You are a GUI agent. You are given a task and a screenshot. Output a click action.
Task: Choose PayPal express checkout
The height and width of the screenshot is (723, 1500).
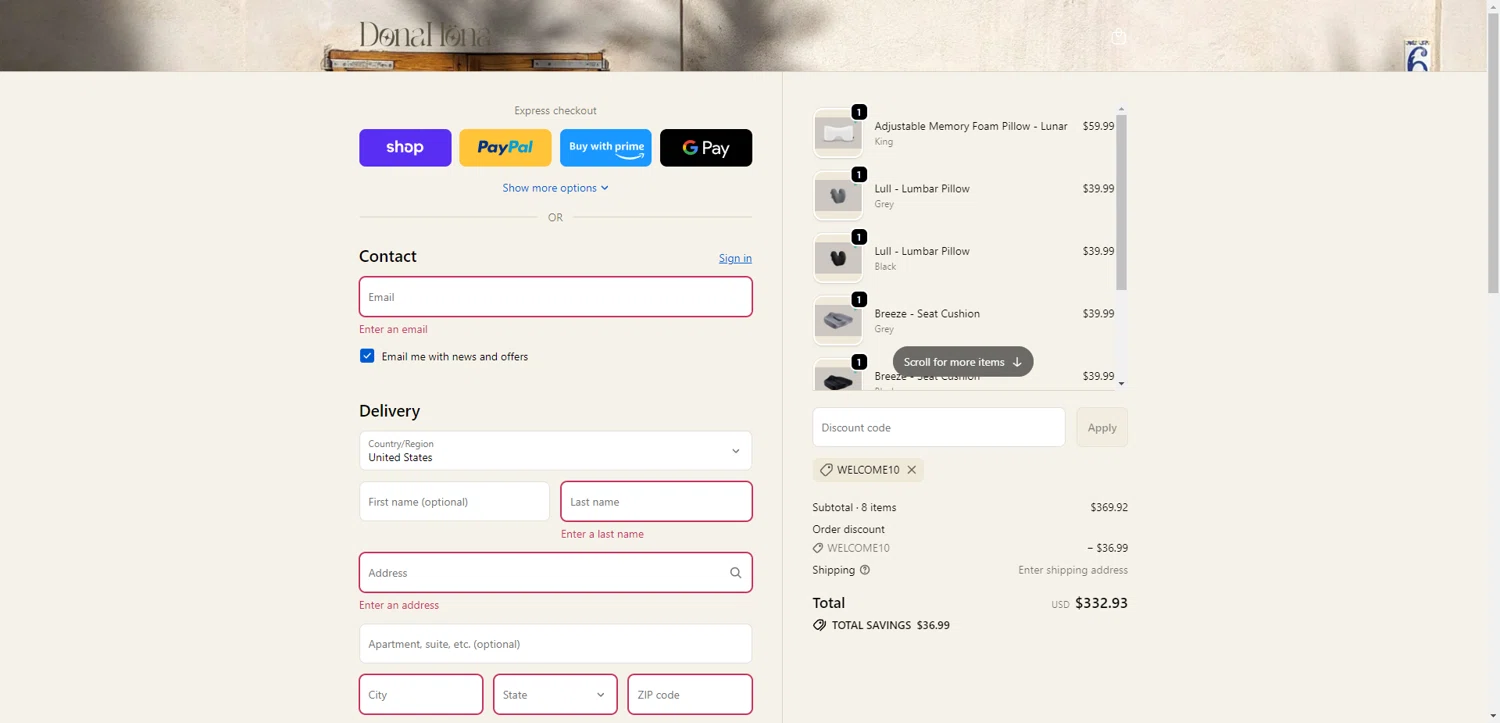tap(505, 147)
